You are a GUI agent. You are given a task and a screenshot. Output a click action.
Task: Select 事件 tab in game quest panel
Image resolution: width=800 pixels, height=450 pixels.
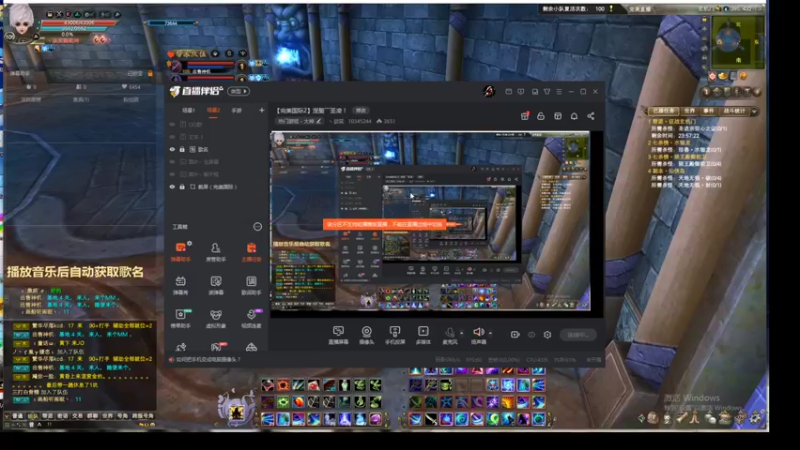tap(709, 111)
